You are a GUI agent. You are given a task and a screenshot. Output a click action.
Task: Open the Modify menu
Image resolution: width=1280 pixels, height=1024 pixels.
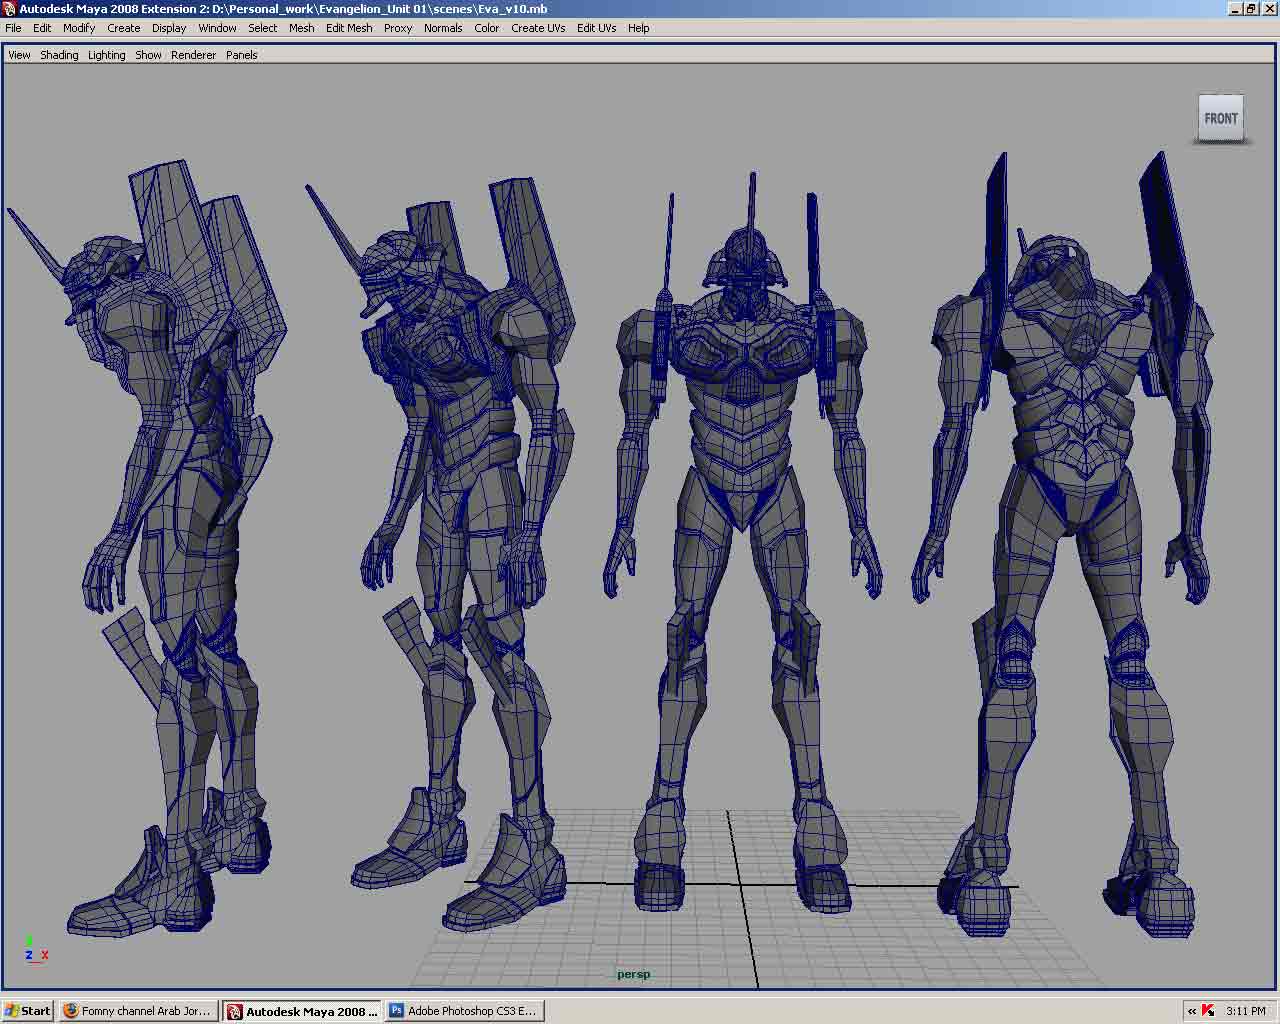pos(79,28)
